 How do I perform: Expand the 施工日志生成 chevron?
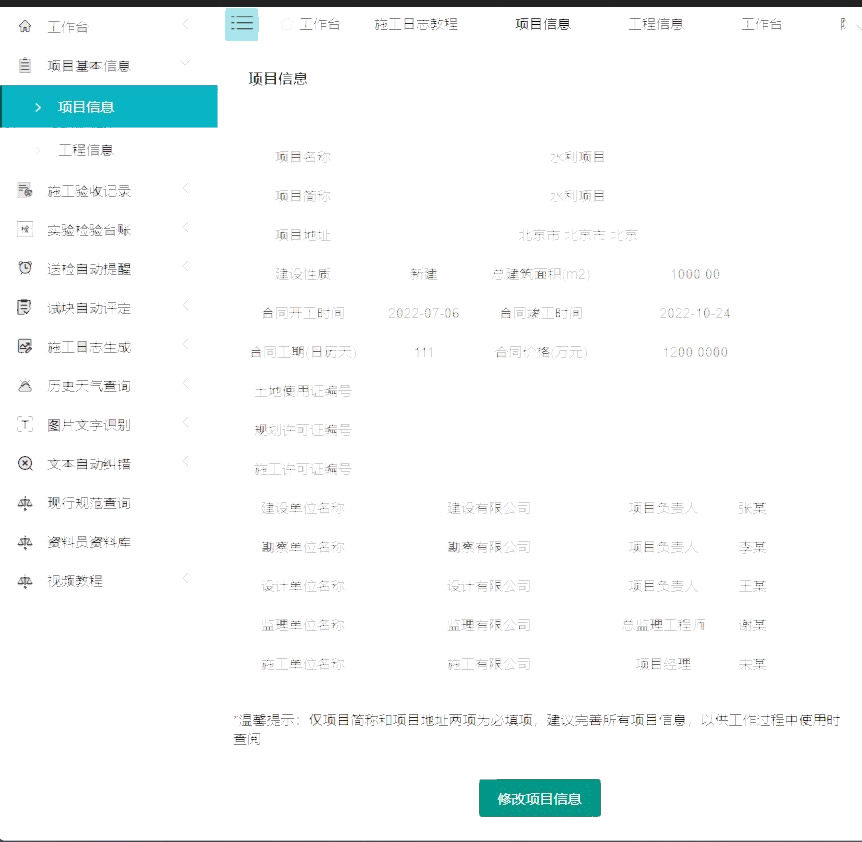point(185,344)
